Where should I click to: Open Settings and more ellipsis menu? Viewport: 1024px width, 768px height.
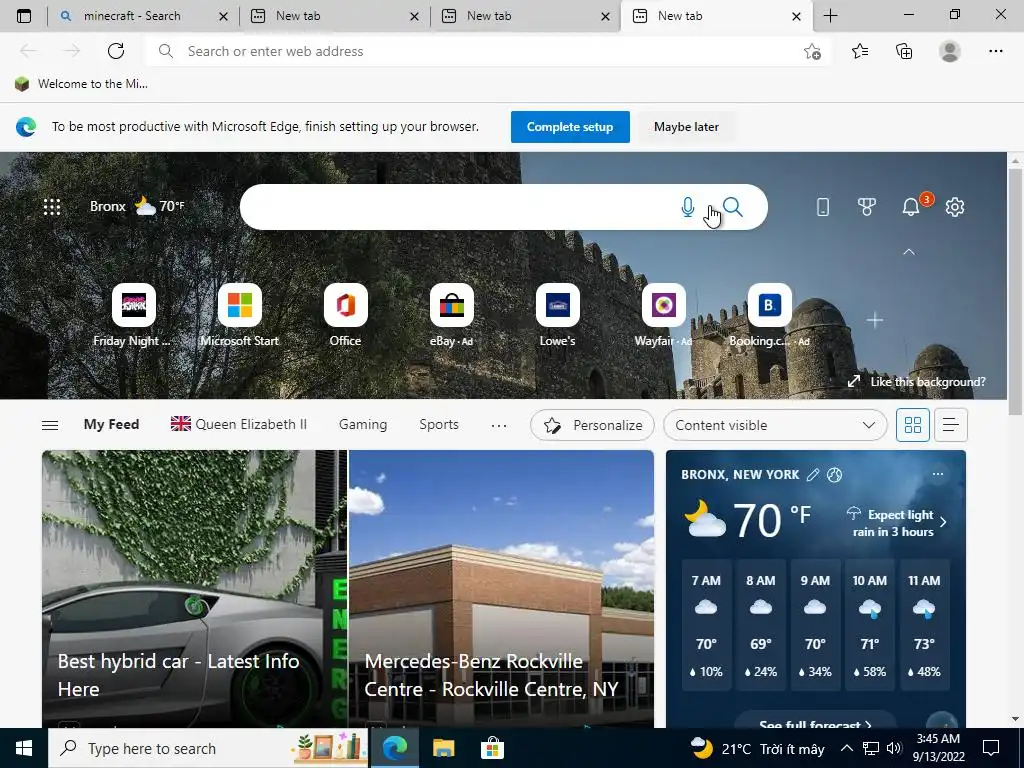[x=995, y=51]
